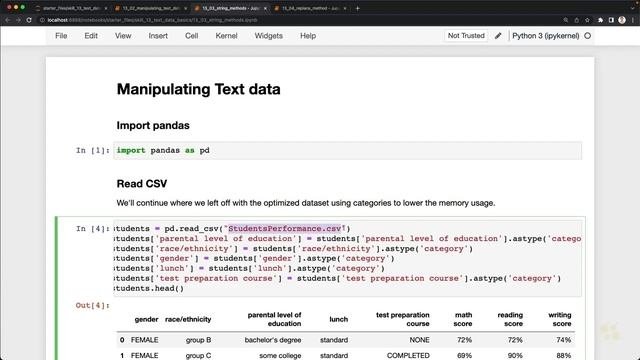Open the Cell menu
Image resolution: width=640 pixels, height=360 pixels.
191,36
